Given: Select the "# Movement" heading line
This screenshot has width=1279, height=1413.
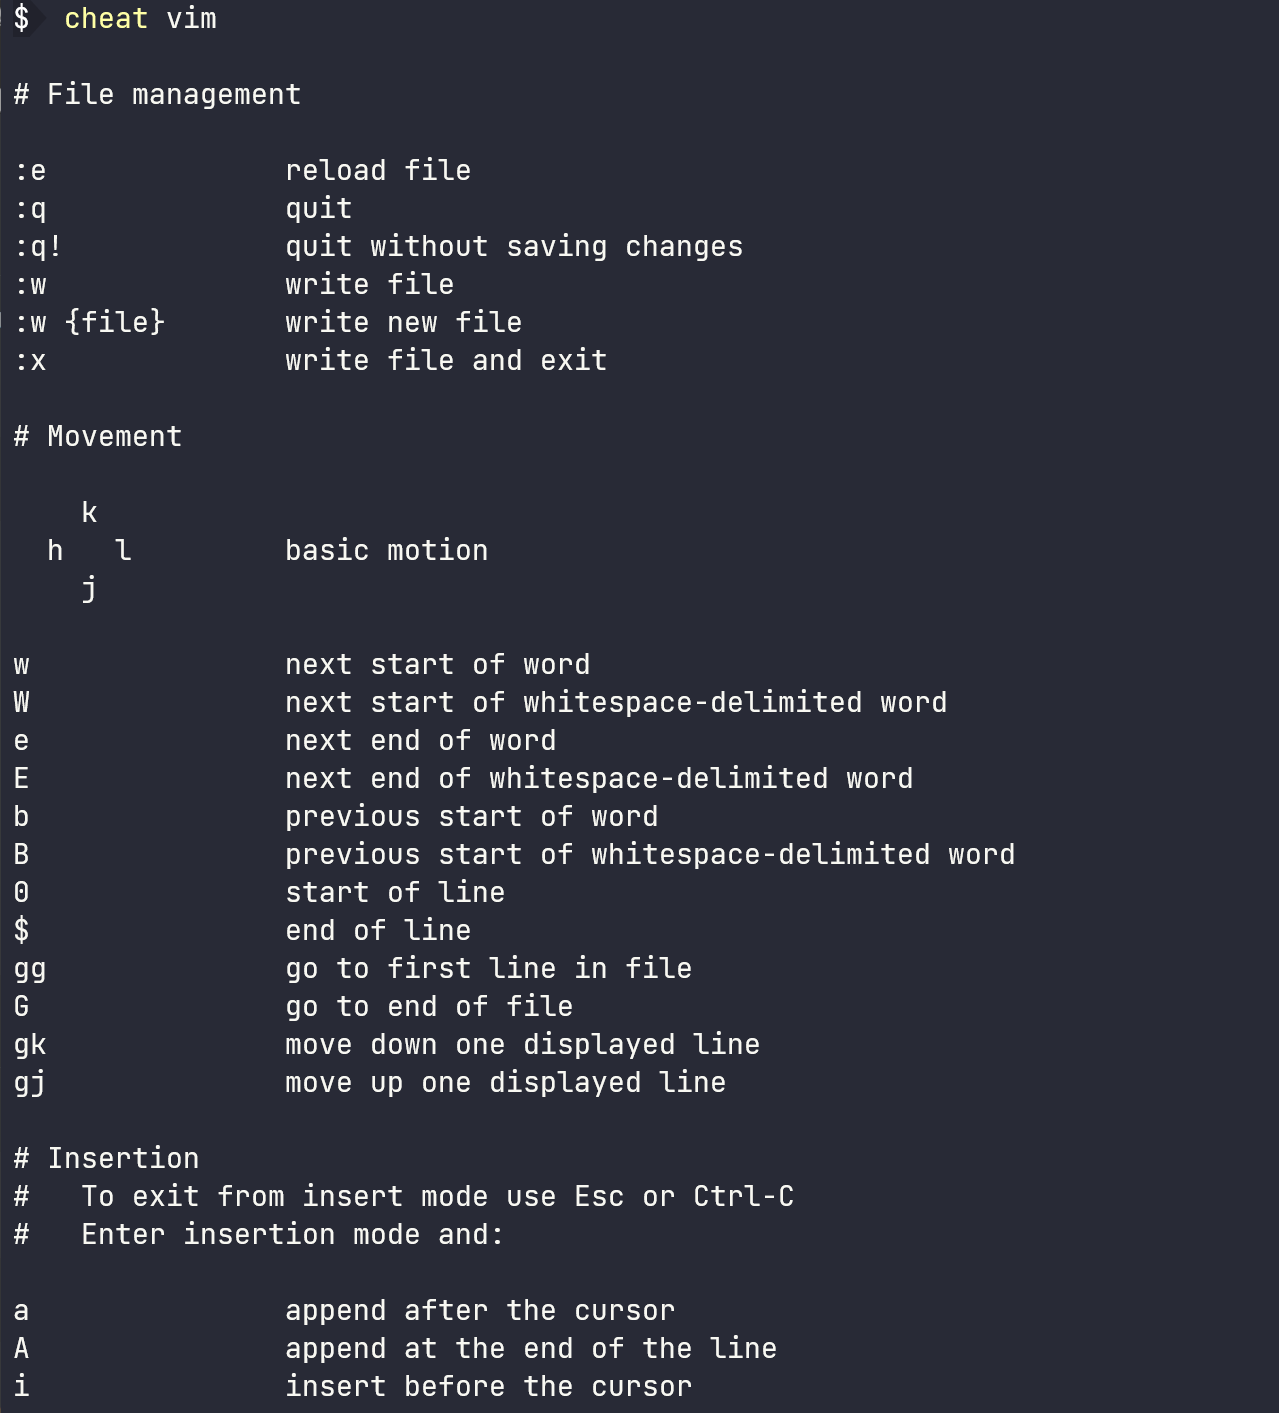Looking at the screenshot, I should click(x=98, y=437).
